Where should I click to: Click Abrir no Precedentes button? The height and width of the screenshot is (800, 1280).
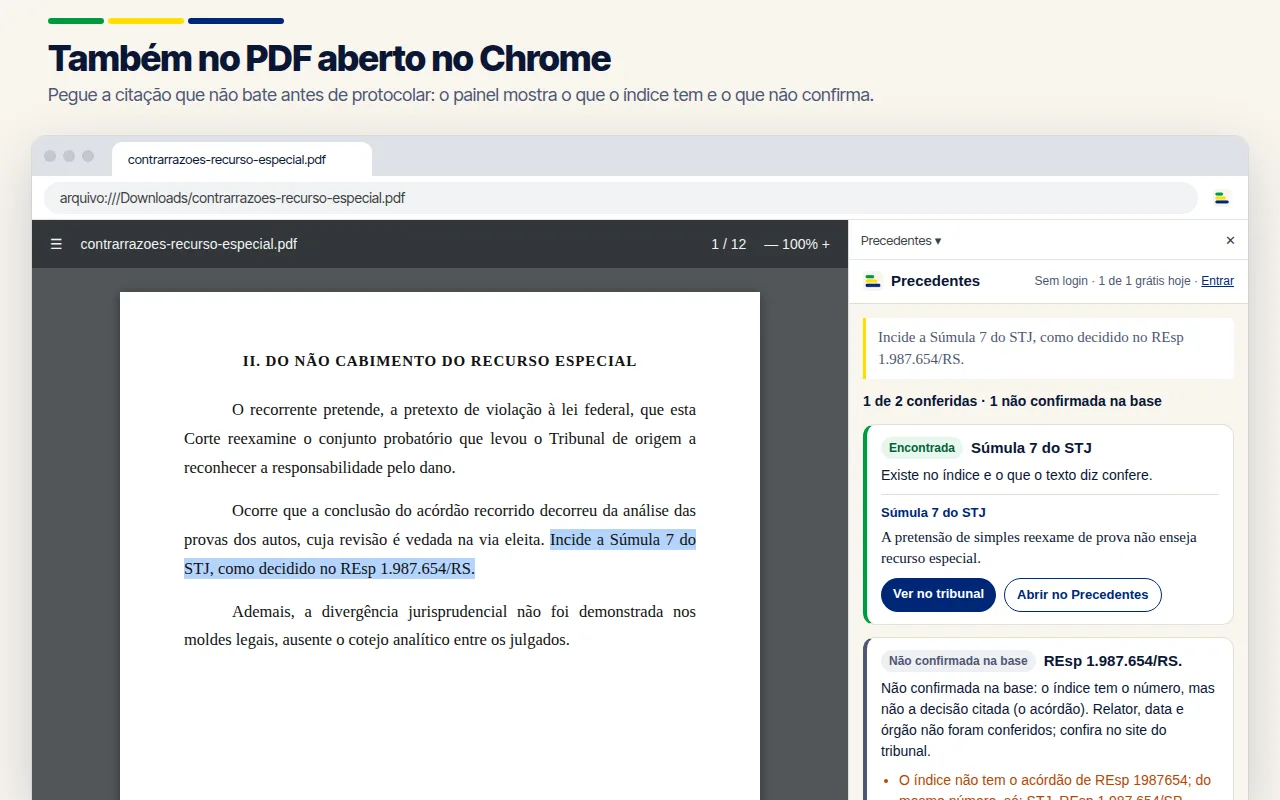(x=1082, y=594)
